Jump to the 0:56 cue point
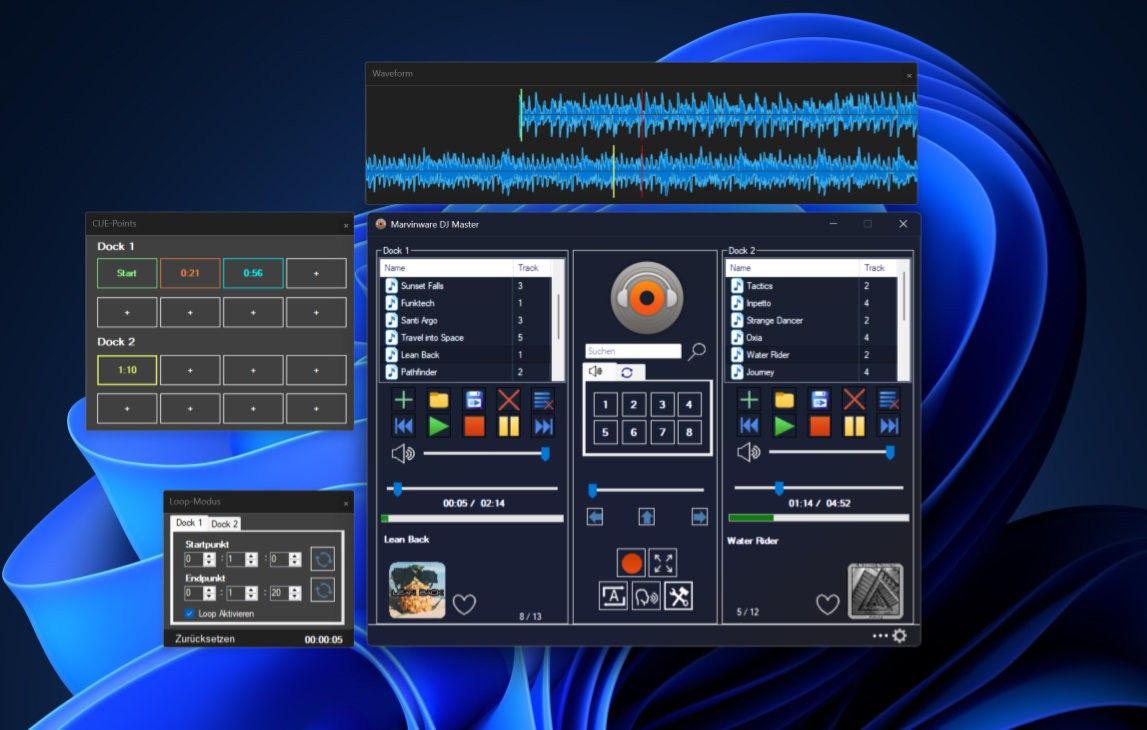Viewport: 1147px width, 730px height. (x=253, y=273)
